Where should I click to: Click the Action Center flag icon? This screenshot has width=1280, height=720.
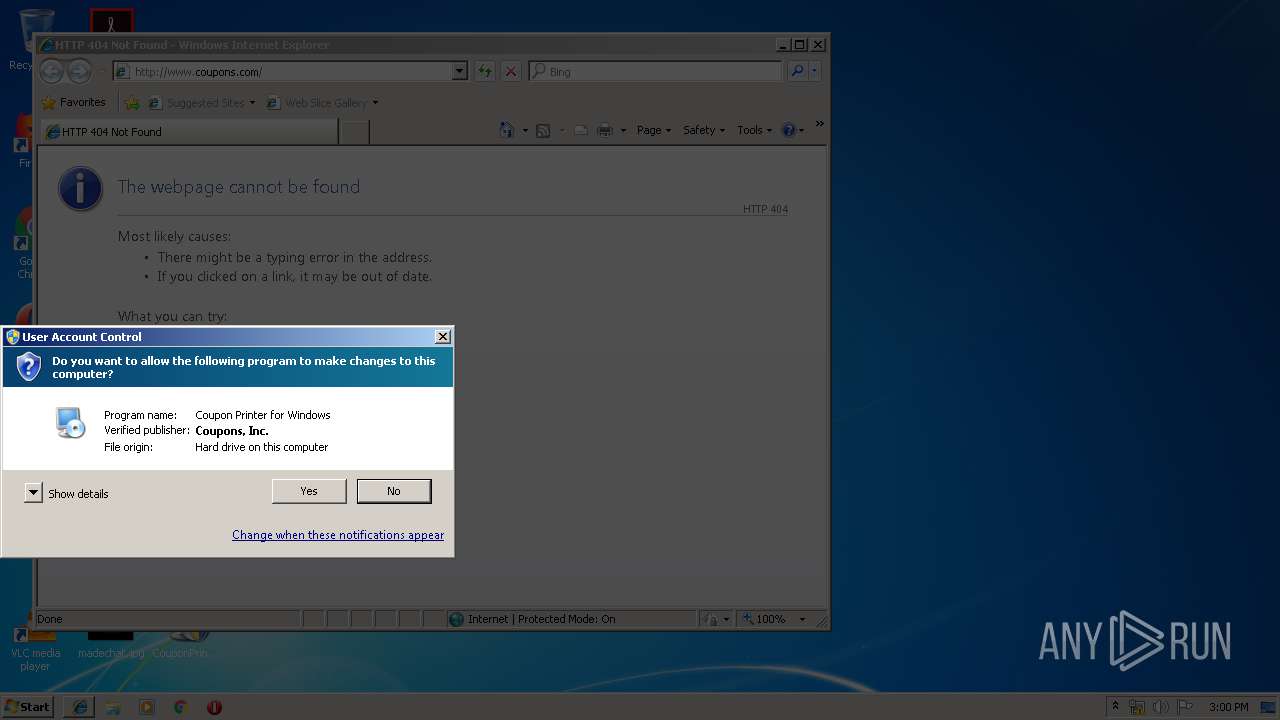point(1185,707)
